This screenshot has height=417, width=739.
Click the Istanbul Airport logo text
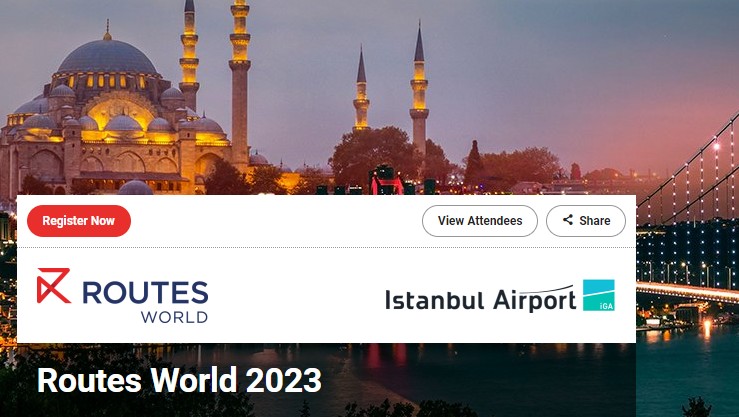tap(481, 299)
